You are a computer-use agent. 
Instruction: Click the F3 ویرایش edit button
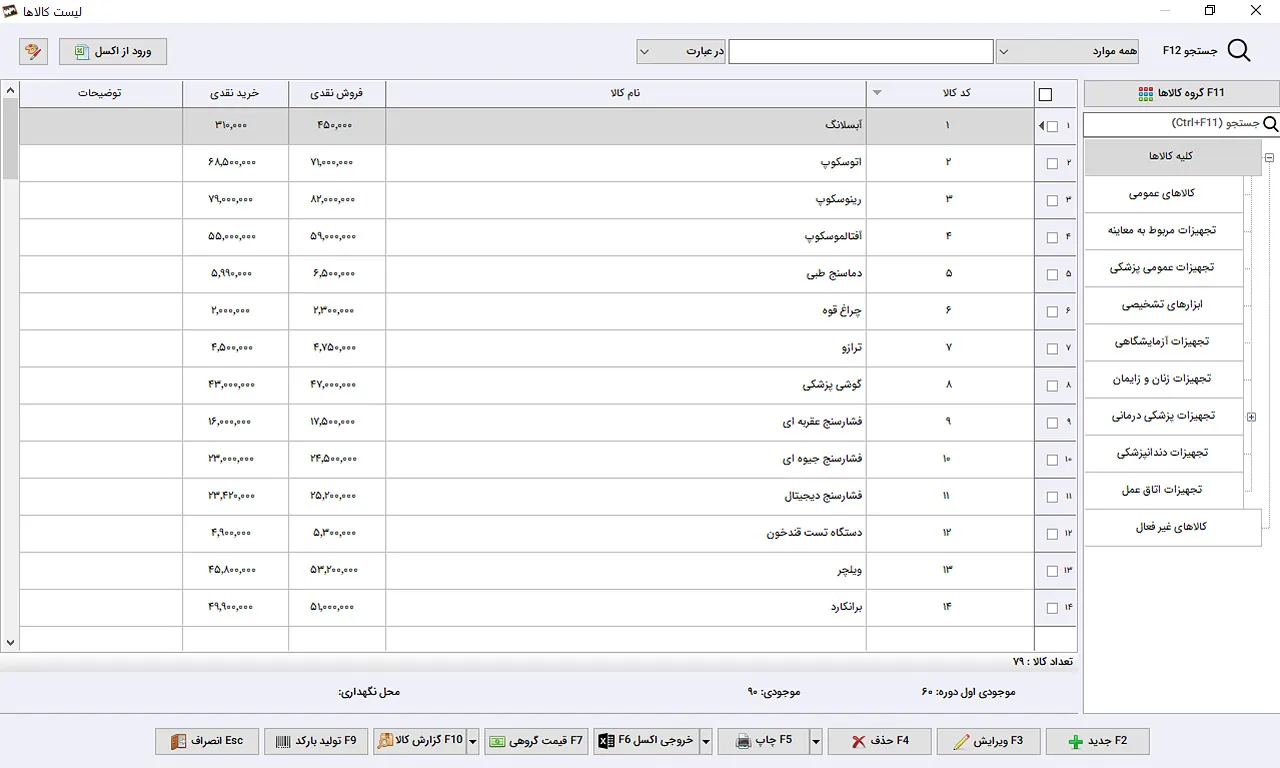point(988,741)
